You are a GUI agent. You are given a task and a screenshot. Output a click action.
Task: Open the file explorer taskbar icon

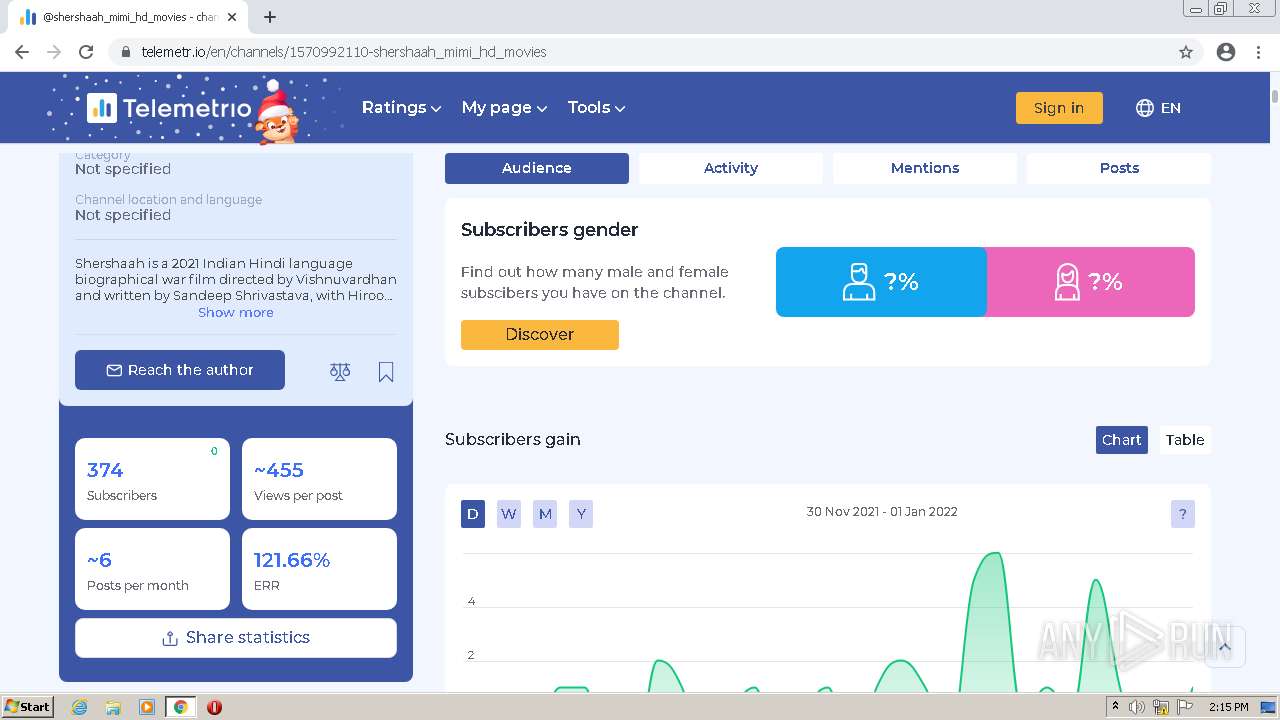click(113, 707)
